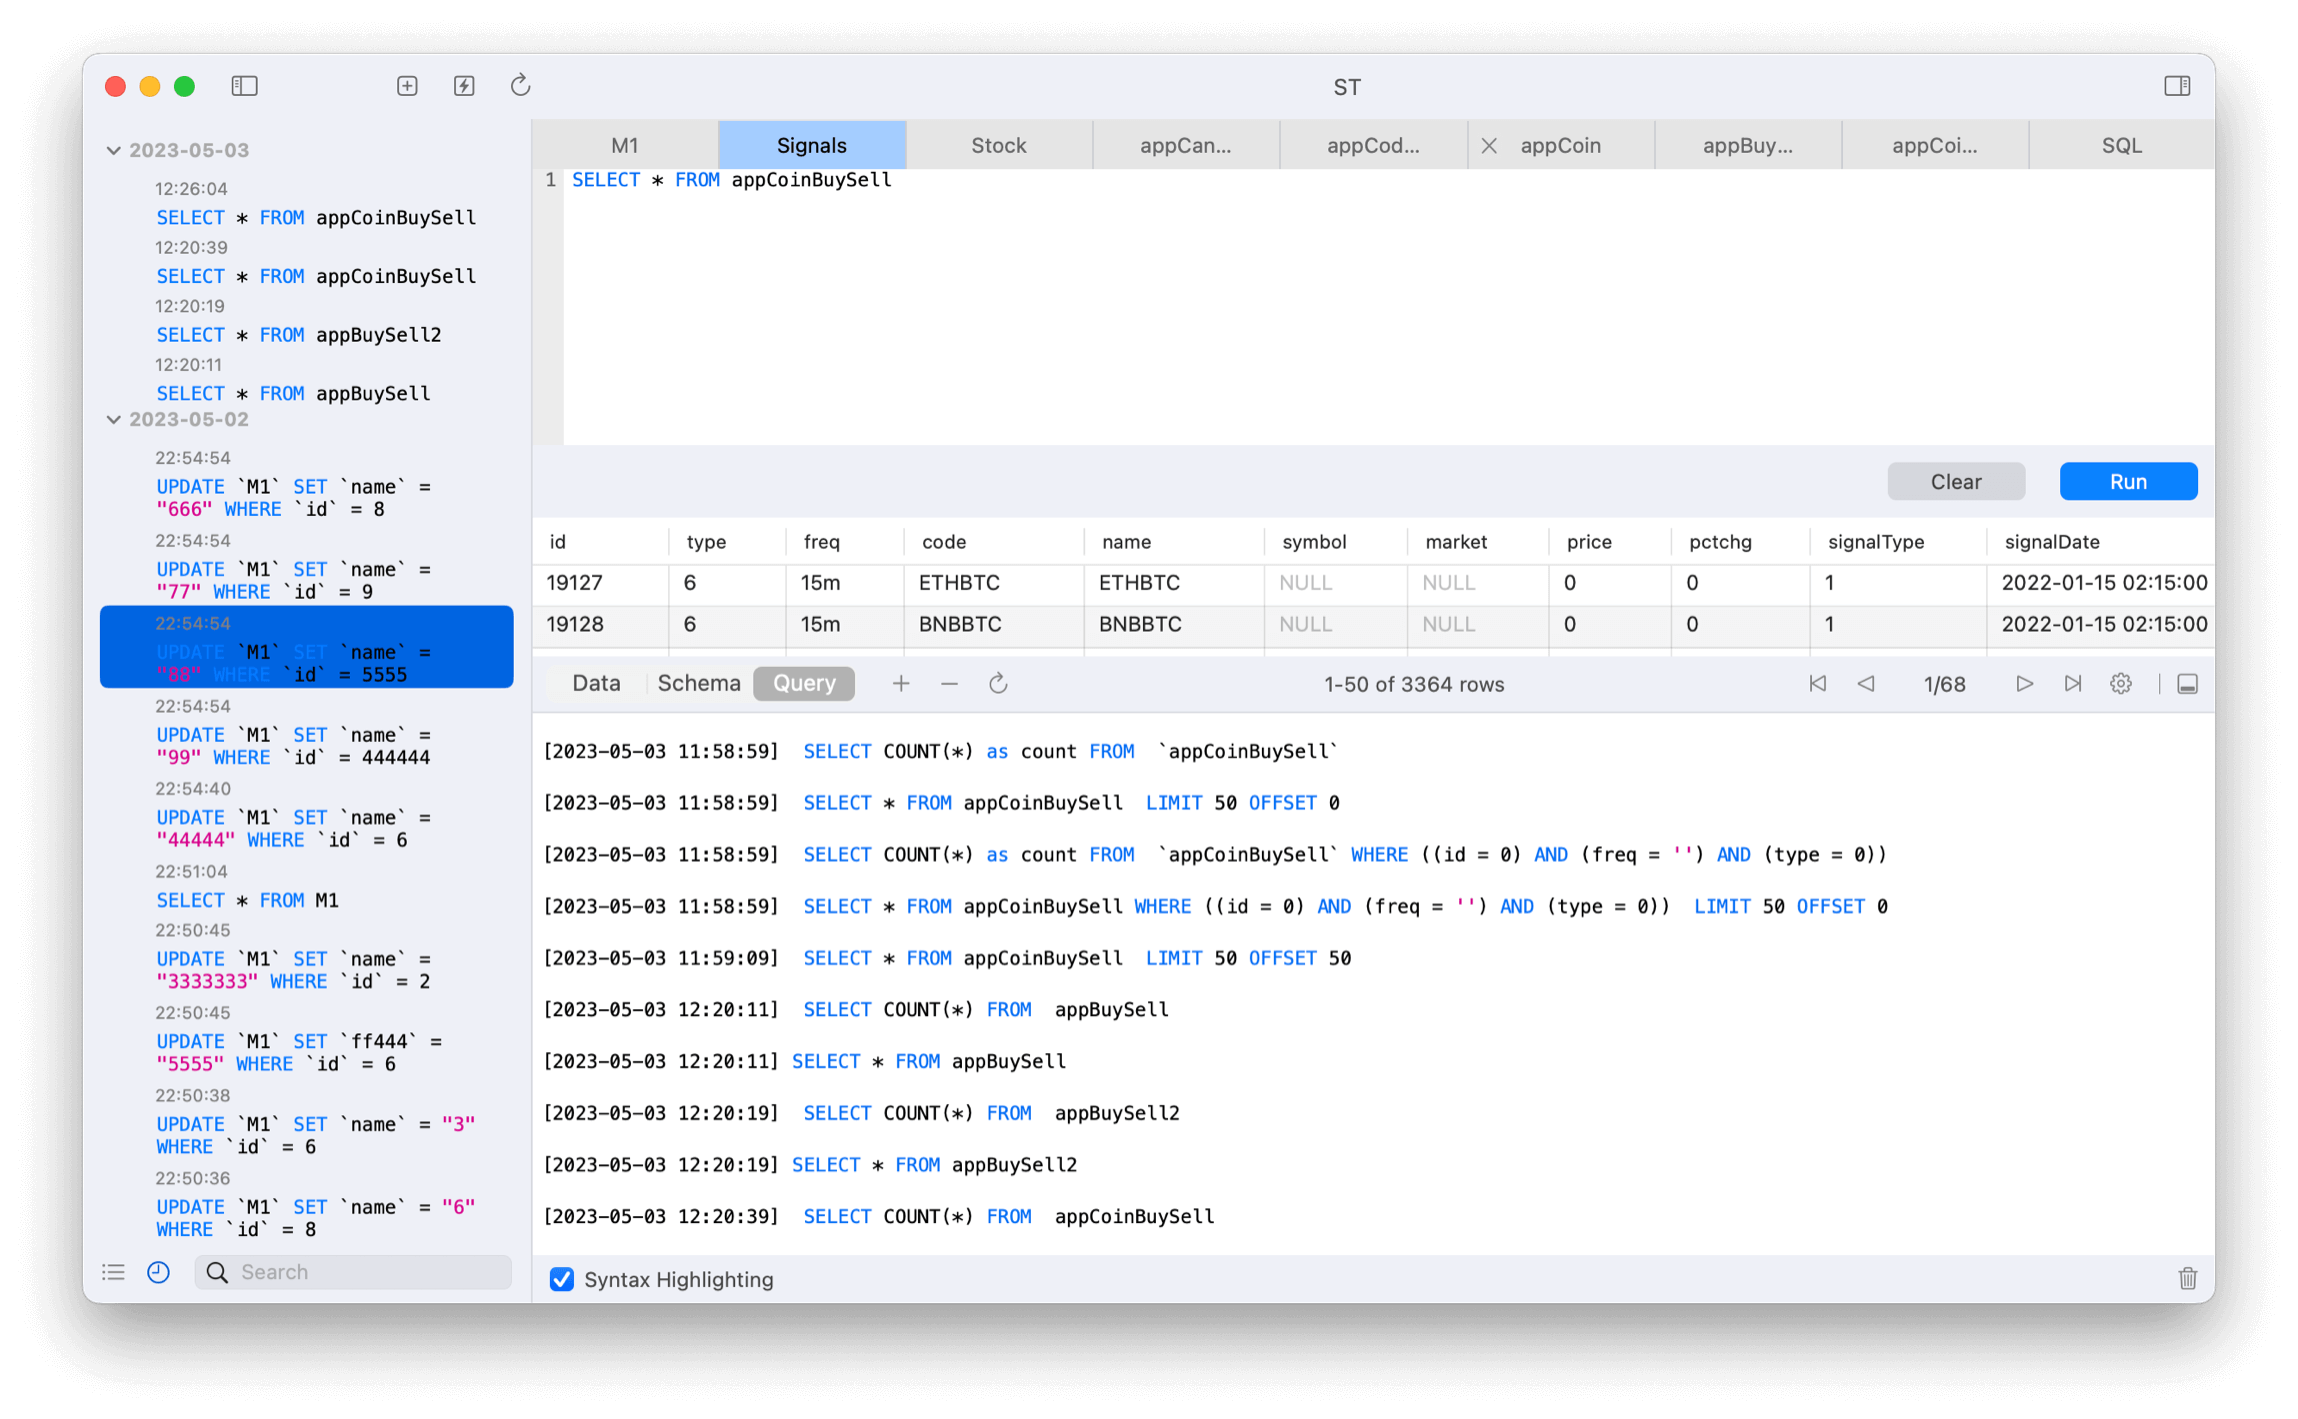The height and width of the screenshot is (1419, 2298).
Task: Show query history clock icon
Action: [158, 1272]
